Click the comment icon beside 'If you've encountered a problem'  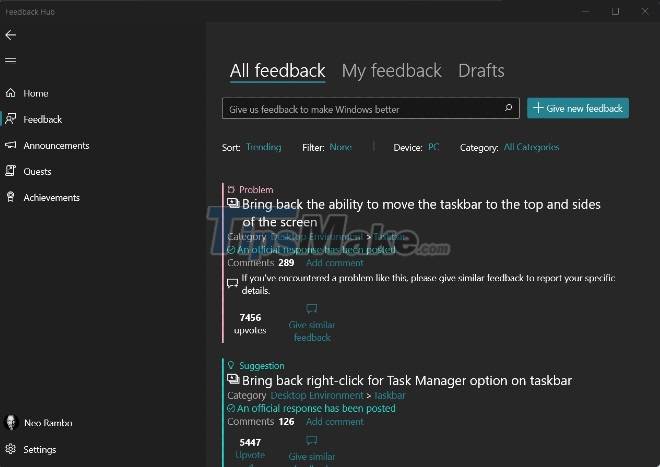pos(232,283)
